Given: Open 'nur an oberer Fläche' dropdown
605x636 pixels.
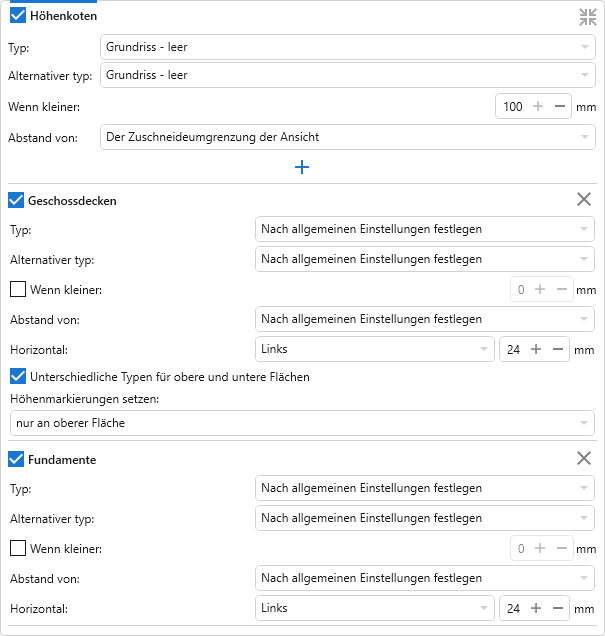Looking at the screenshot, I should click(301, 423).
